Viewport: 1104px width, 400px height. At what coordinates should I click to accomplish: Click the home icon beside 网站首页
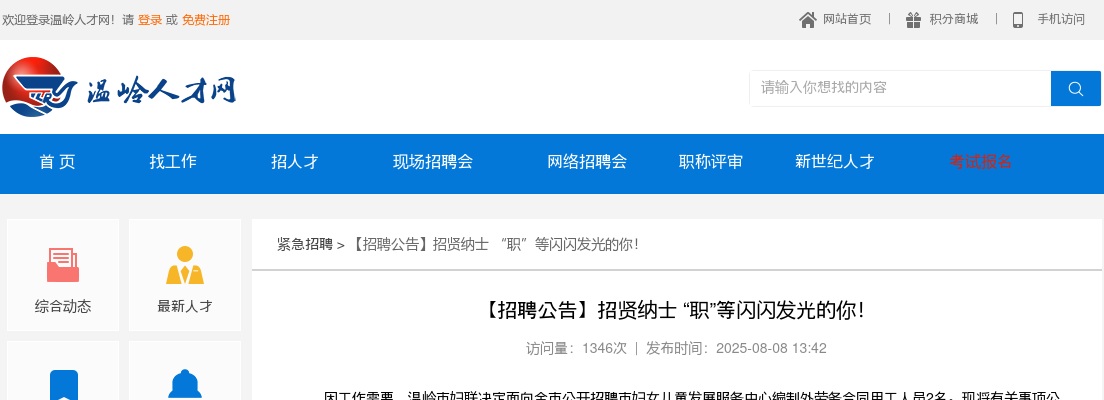pos(808,20)
